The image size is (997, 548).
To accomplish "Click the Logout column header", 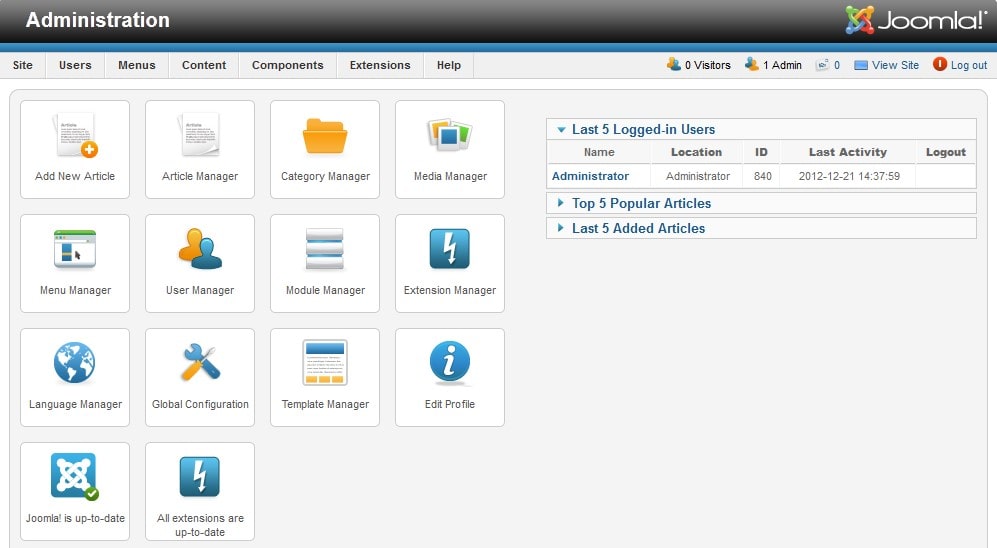I will click(x=945, y=152).
